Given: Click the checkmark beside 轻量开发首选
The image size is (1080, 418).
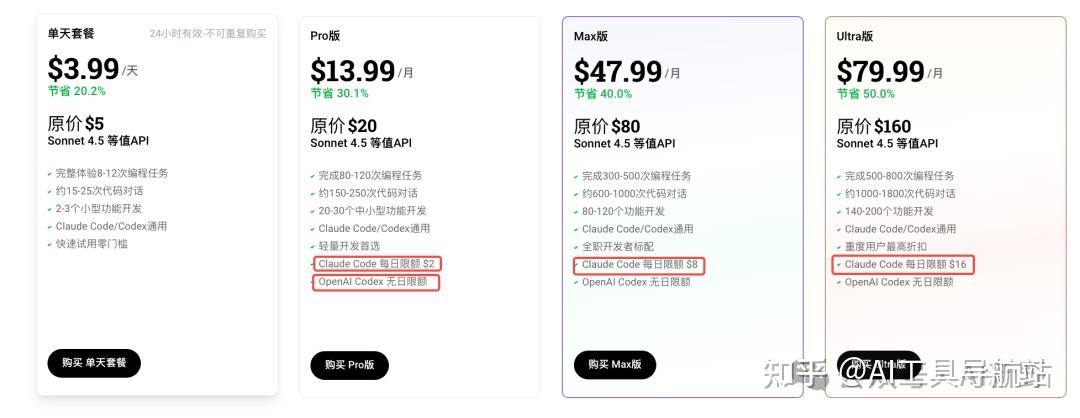Looking at the screenshot, I should [x=313, y=247].
